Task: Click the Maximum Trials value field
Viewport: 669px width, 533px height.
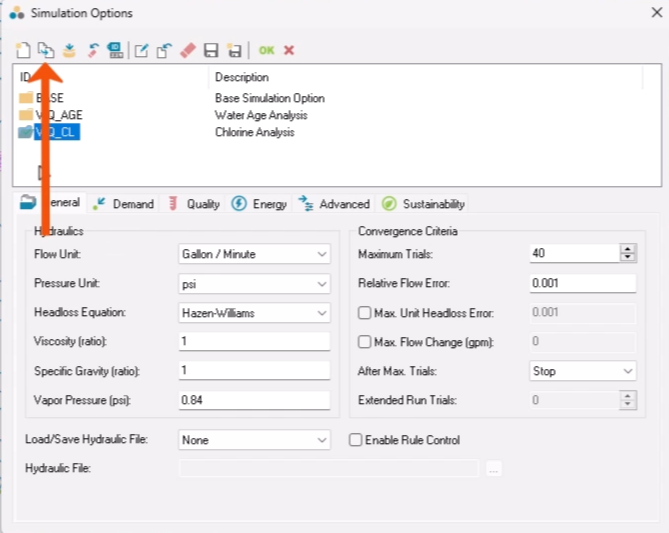Action: [x=574, y=253]
